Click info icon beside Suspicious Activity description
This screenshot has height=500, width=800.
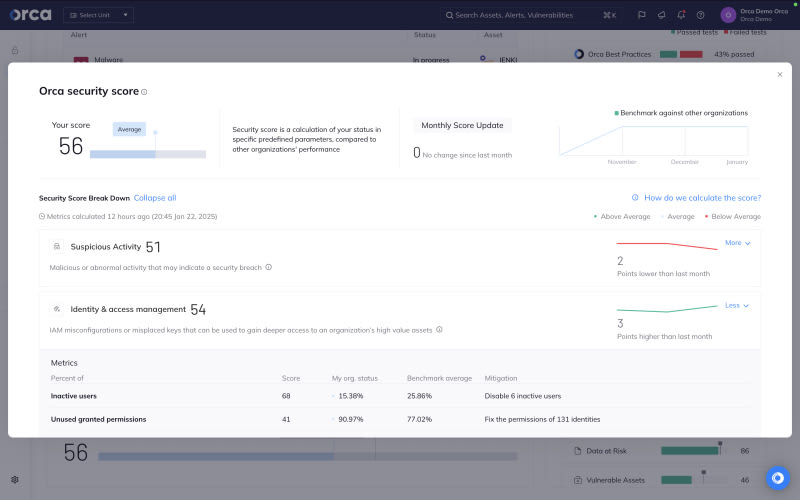[x=268, y=267]
